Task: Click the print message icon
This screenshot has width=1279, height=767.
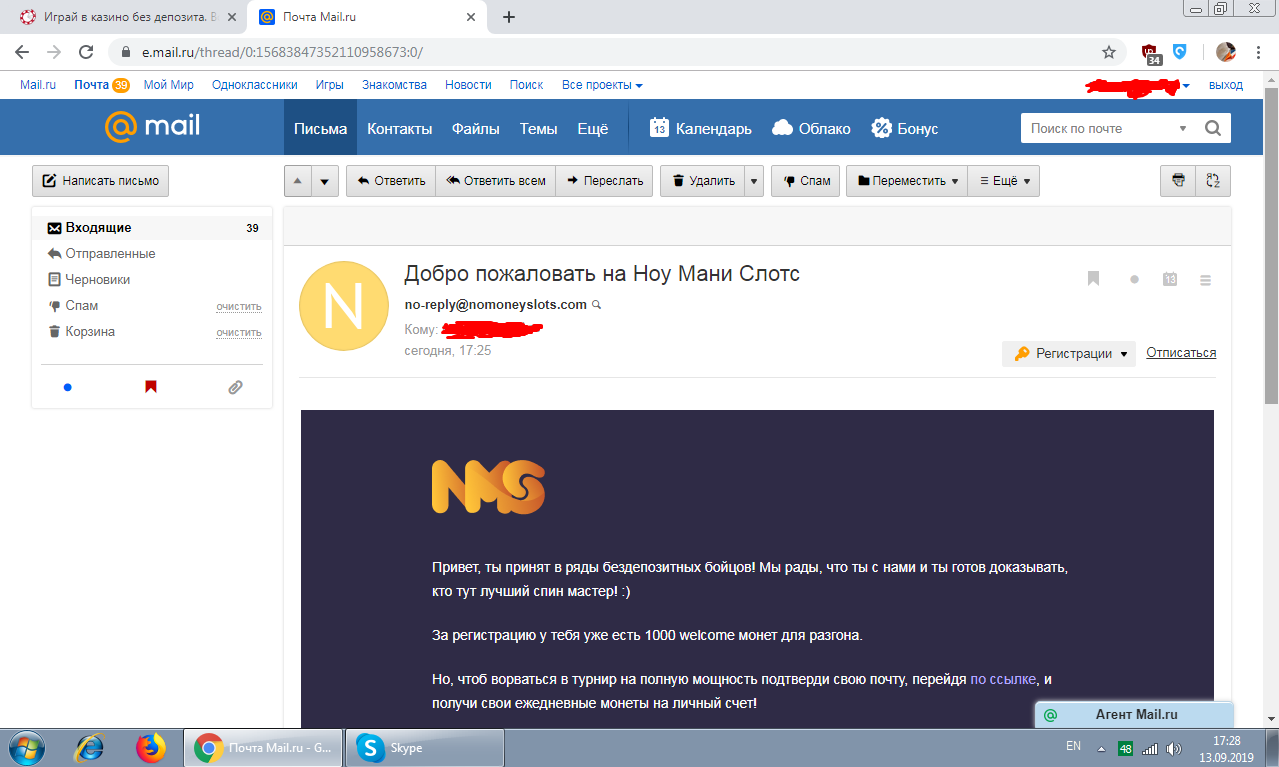Action: [x=1178, y=181]
